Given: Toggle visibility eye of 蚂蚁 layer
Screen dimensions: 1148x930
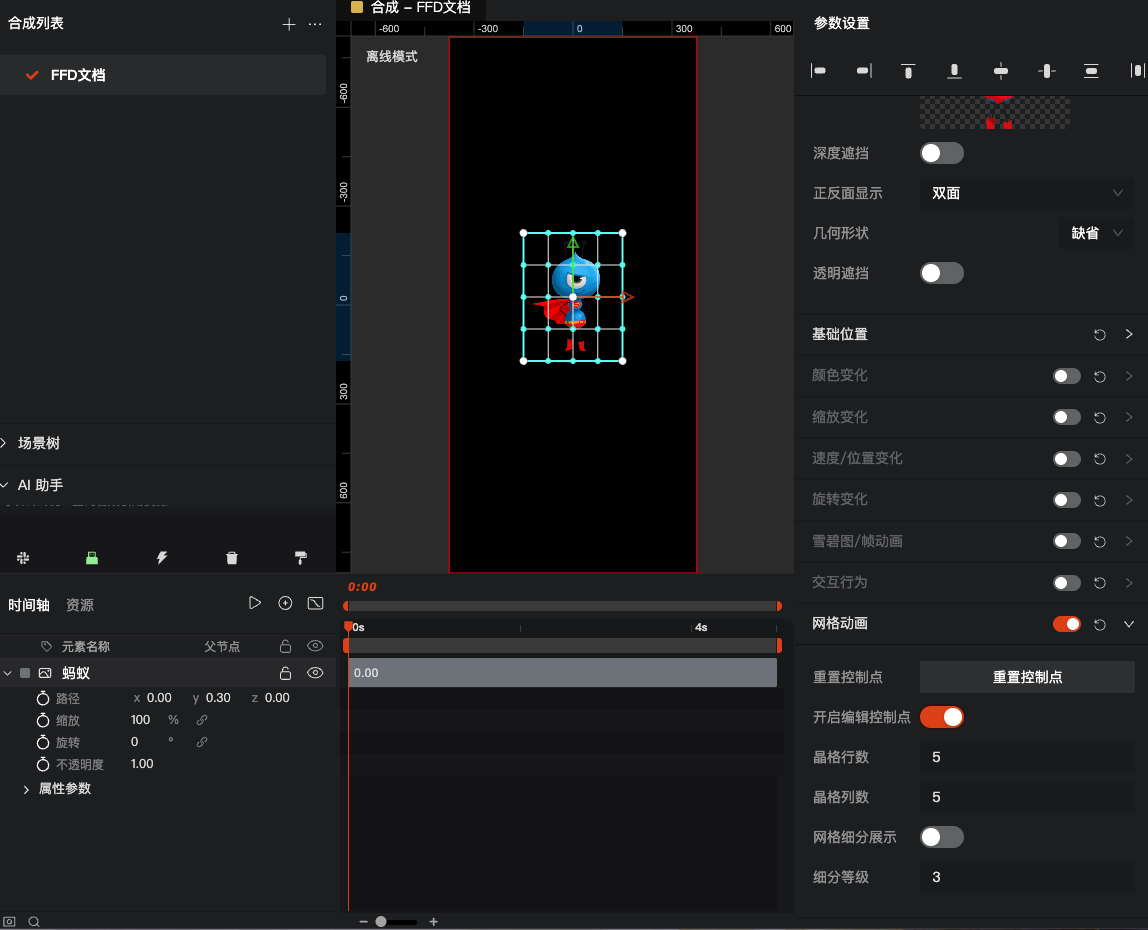Looking at the screenshot, I should click(x=316, y=673).
